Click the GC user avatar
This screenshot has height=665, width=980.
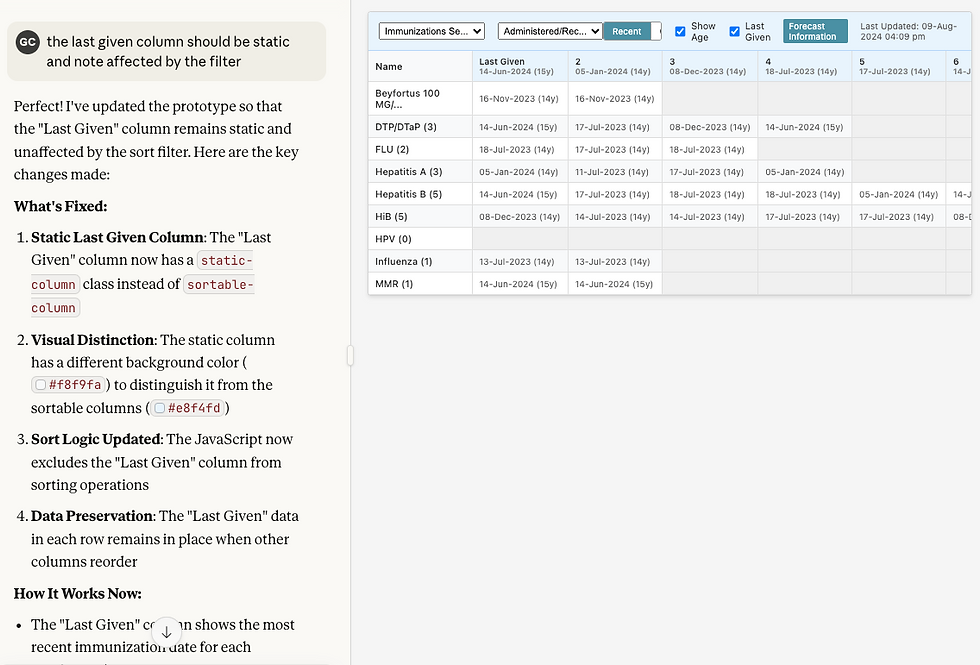pos(28,42)
